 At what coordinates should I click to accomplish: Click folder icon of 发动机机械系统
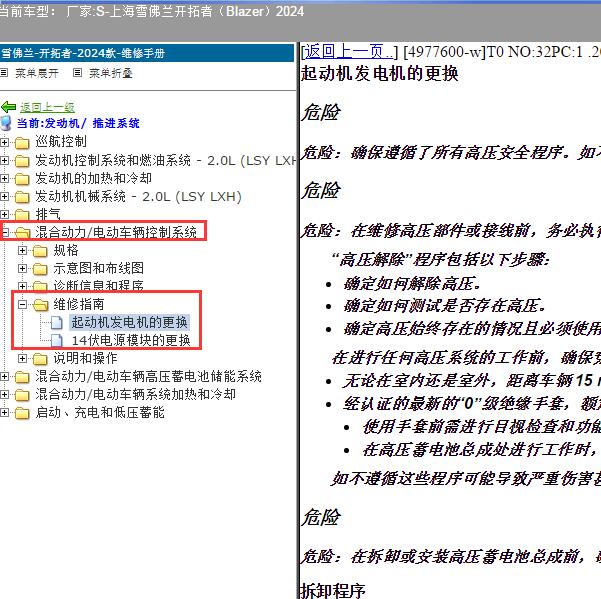[x=22, y=197]
